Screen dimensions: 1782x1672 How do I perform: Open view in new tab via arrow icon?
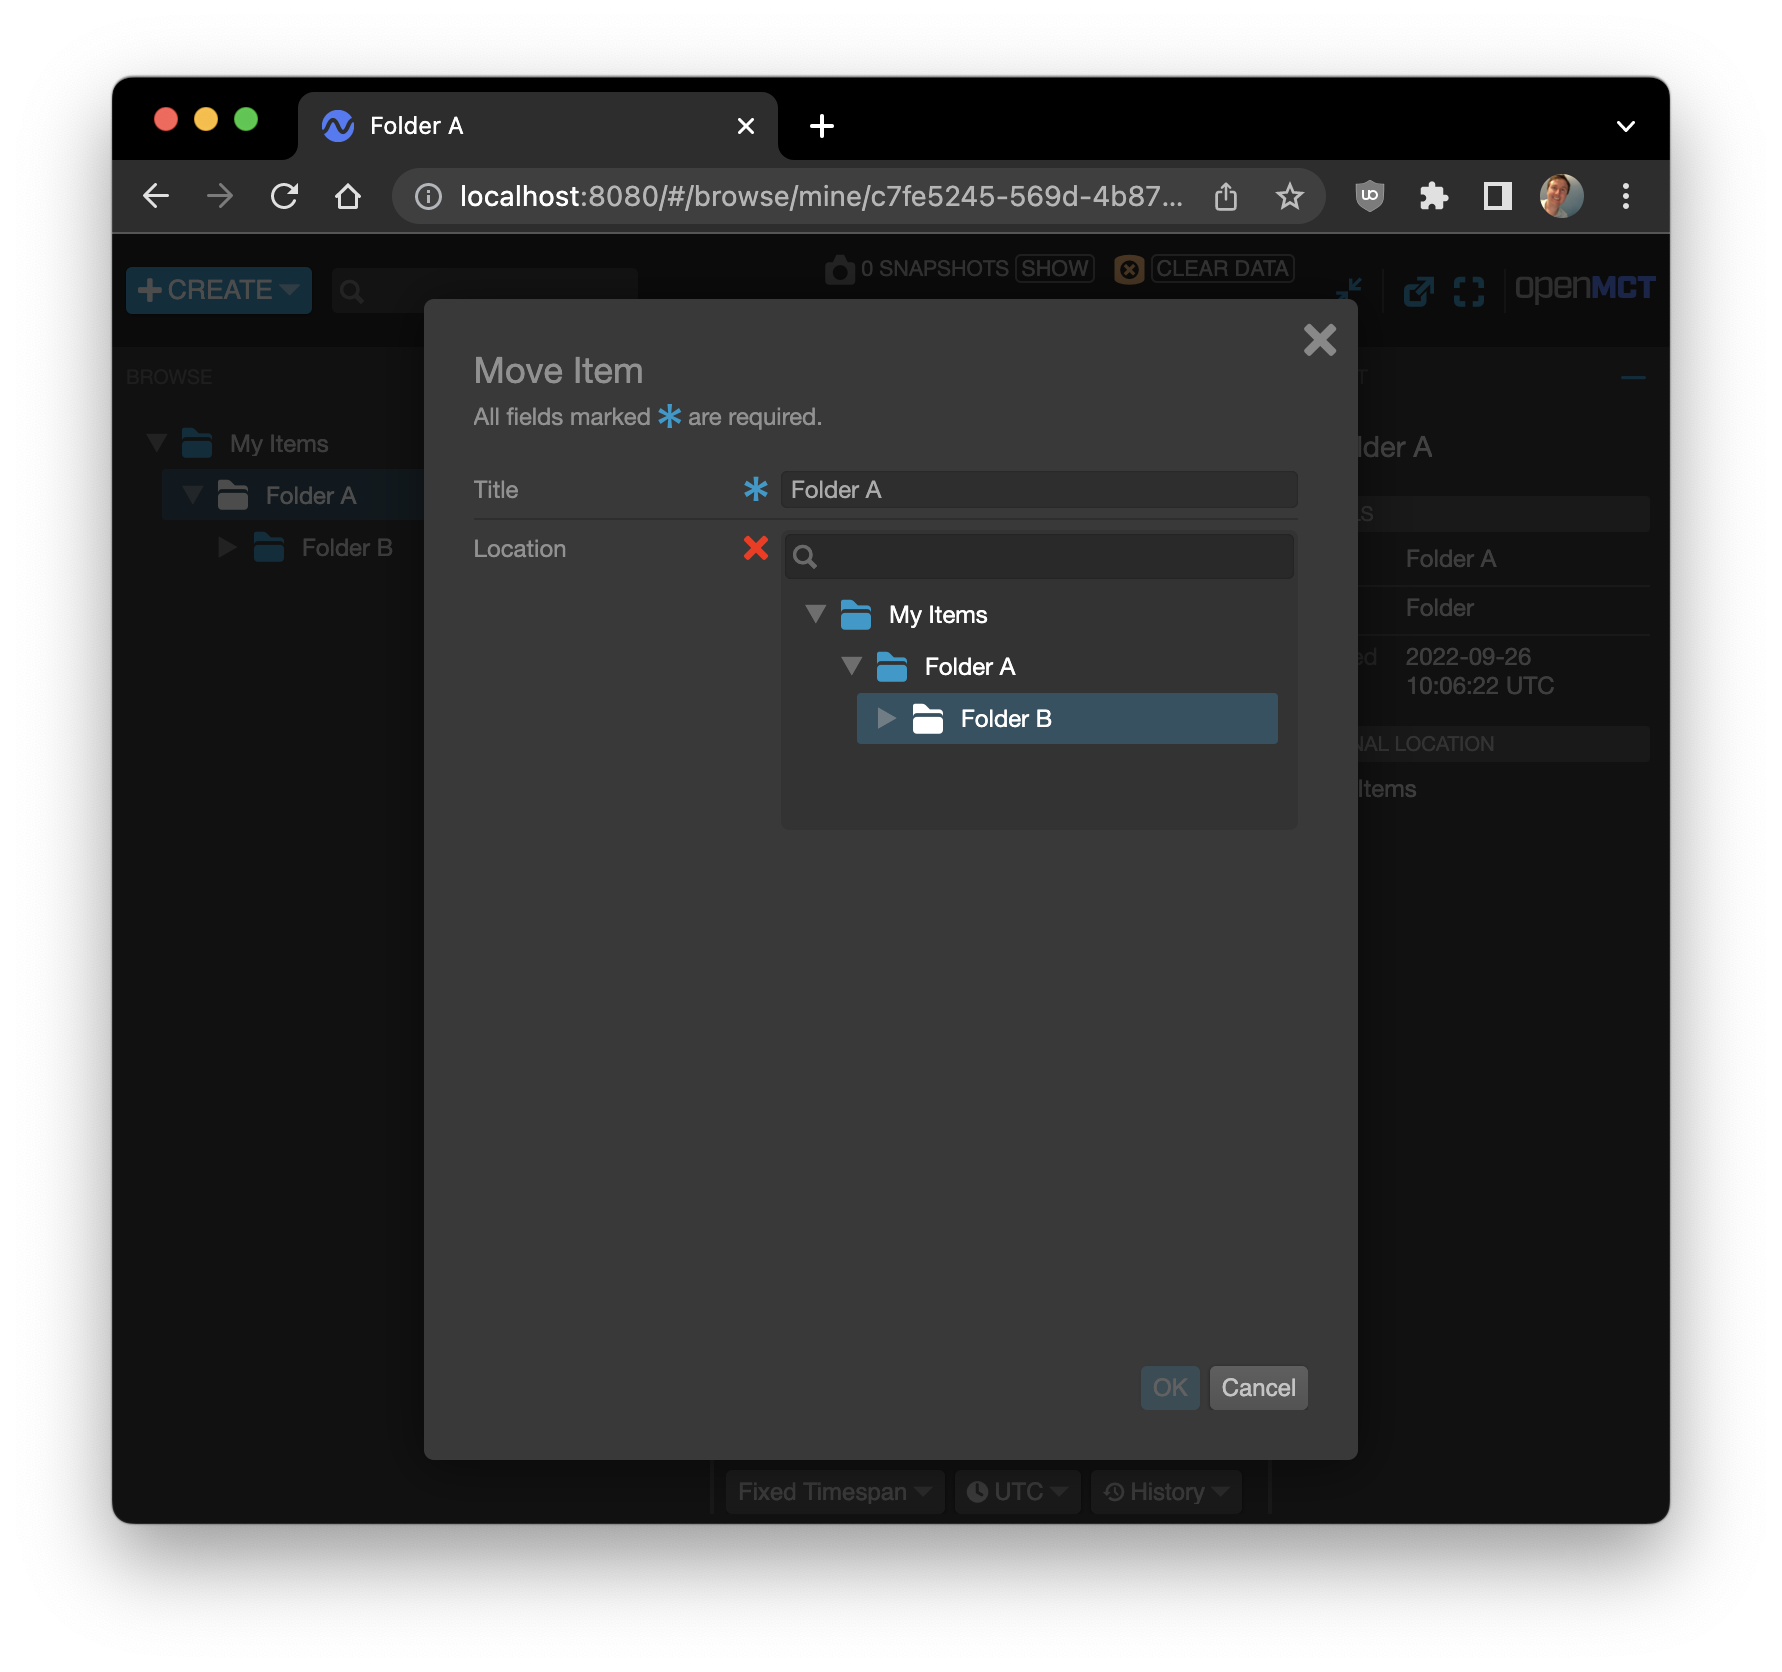tap(1418, 291)
